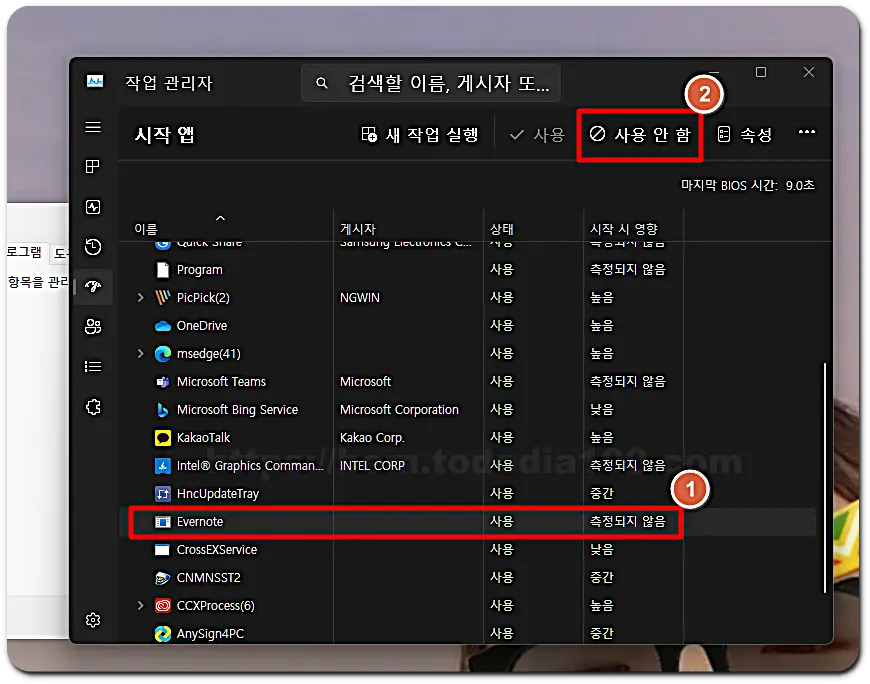Switch to the Performance monitoring view
Viewport: 870px width, 684px height.
tap(93, 207)
